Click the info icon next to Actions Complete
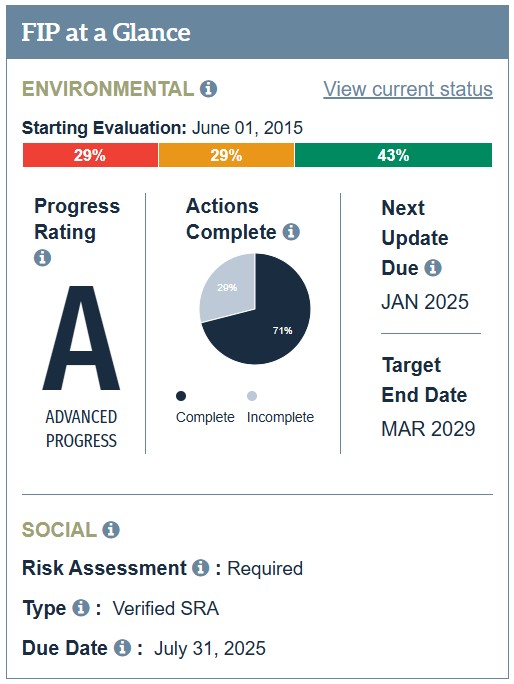The width and height of the screenshot is (514, 684). [291, 232]
